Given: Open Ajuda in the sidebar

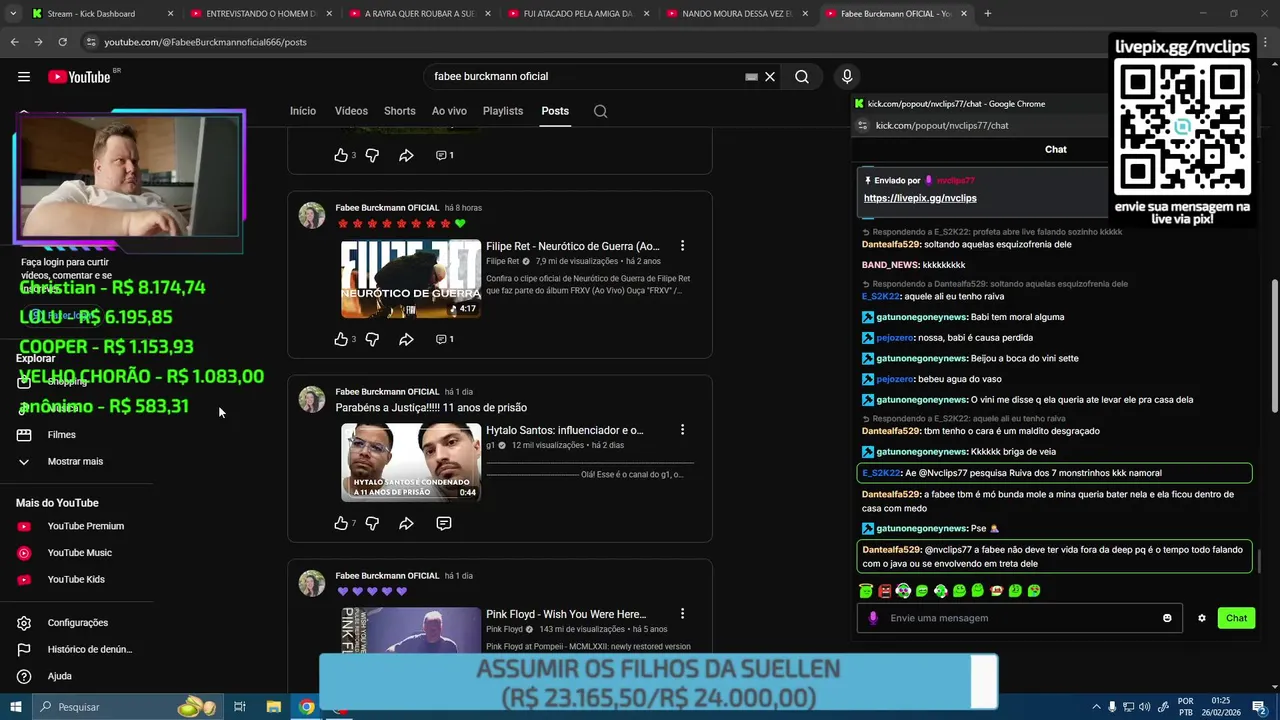Looking at the screenshot, I should [60, 676].
